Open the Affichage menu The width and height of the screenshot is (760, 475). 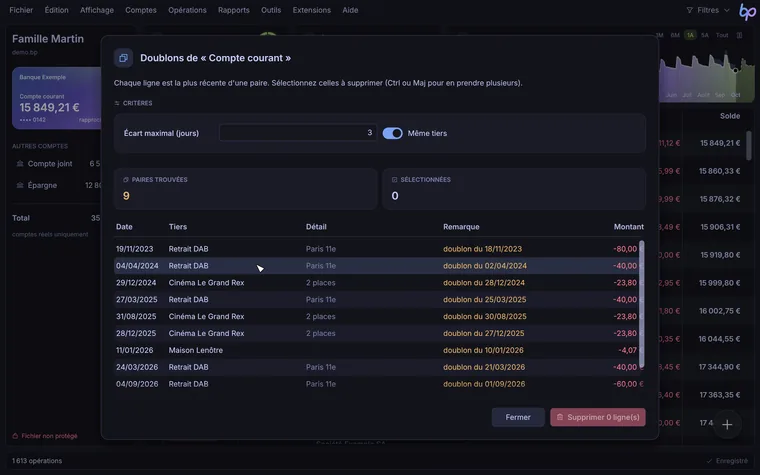click(96, 10)
